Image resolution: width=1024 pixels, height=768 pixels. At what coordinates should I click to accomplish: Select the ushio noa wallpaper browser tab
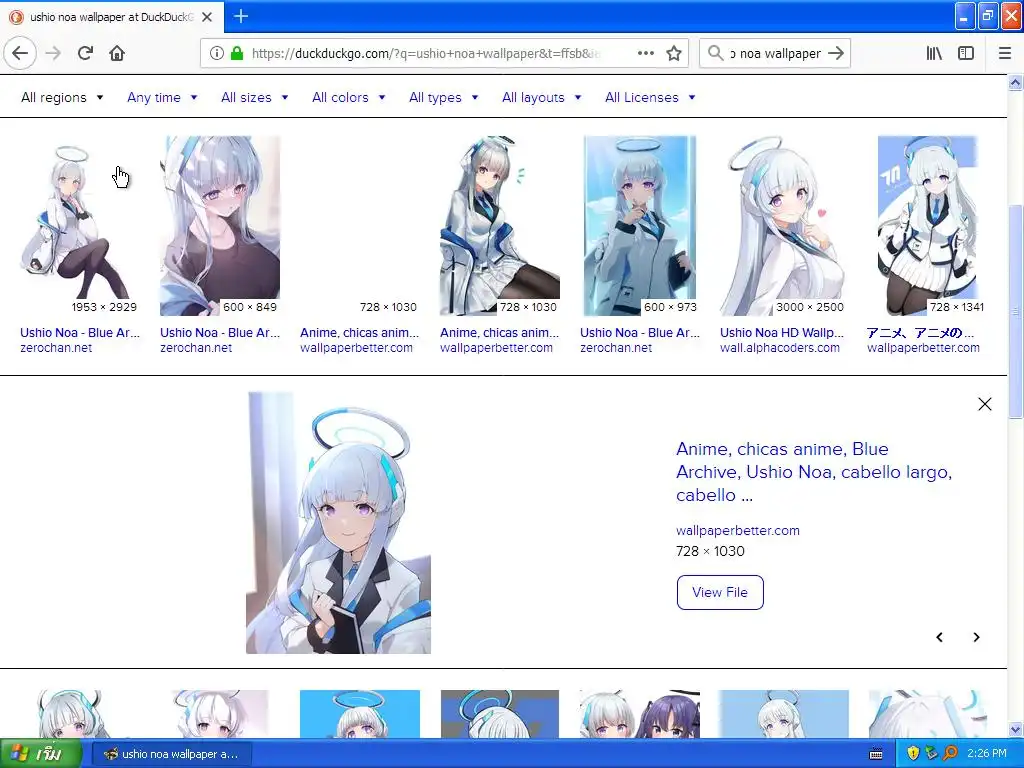pos(112,17)
